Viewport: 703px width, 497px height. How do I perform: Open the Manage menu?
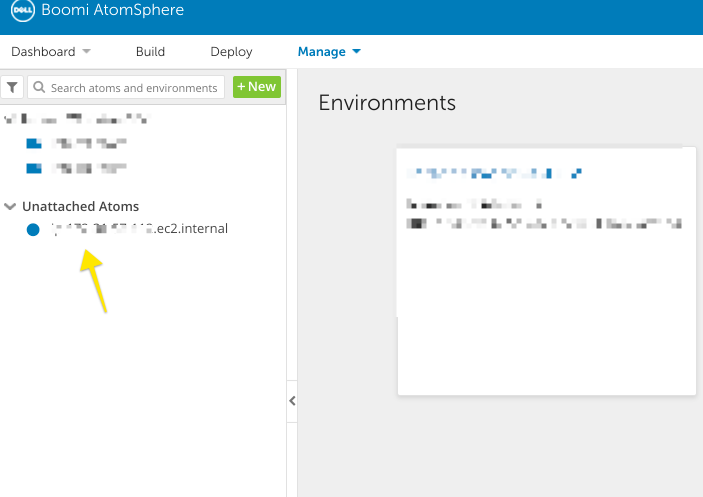pos(321,52)
